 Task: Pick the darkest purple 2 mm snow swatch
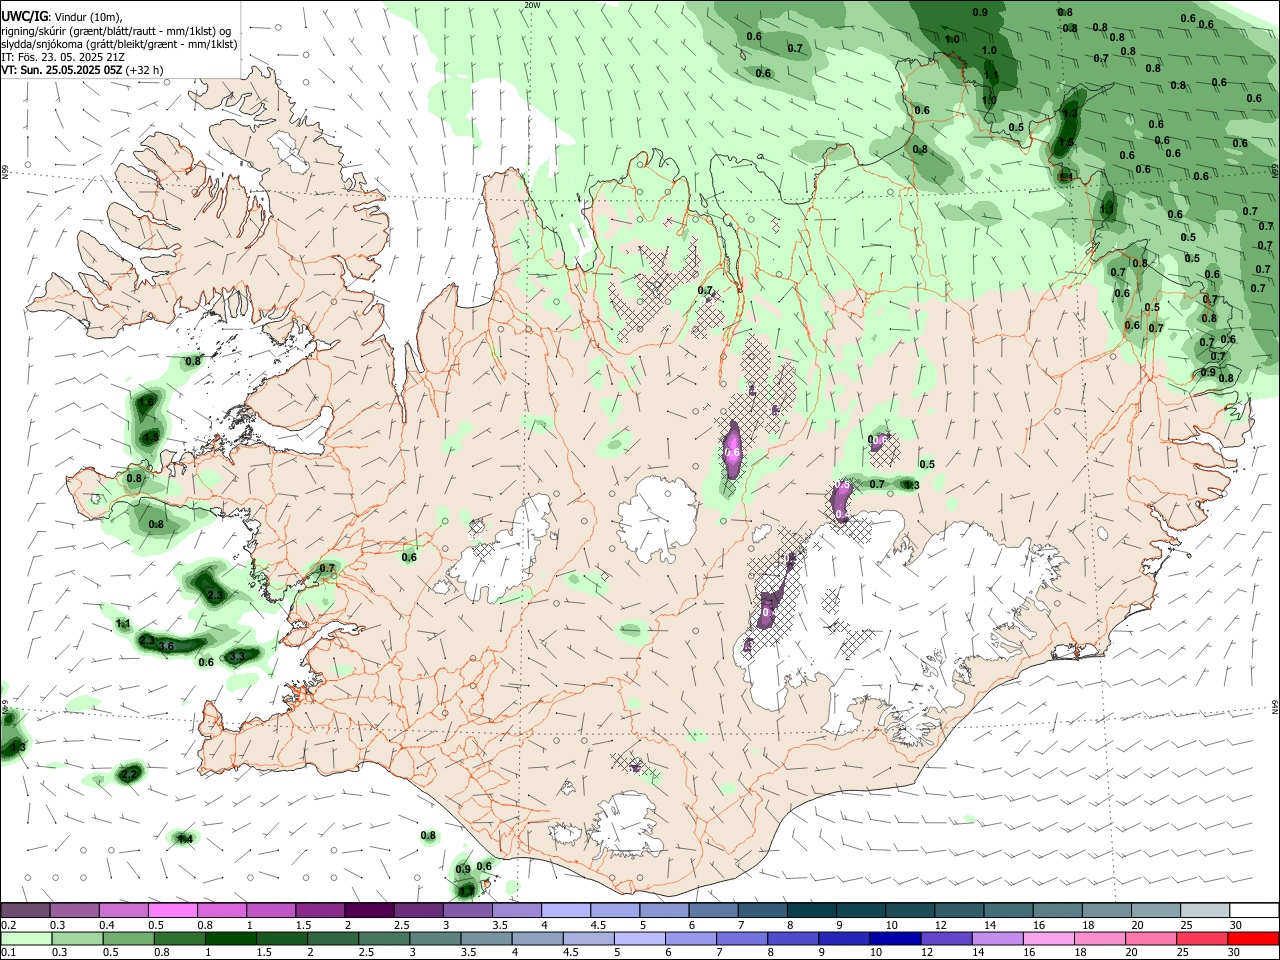click(x=369, y=910)
